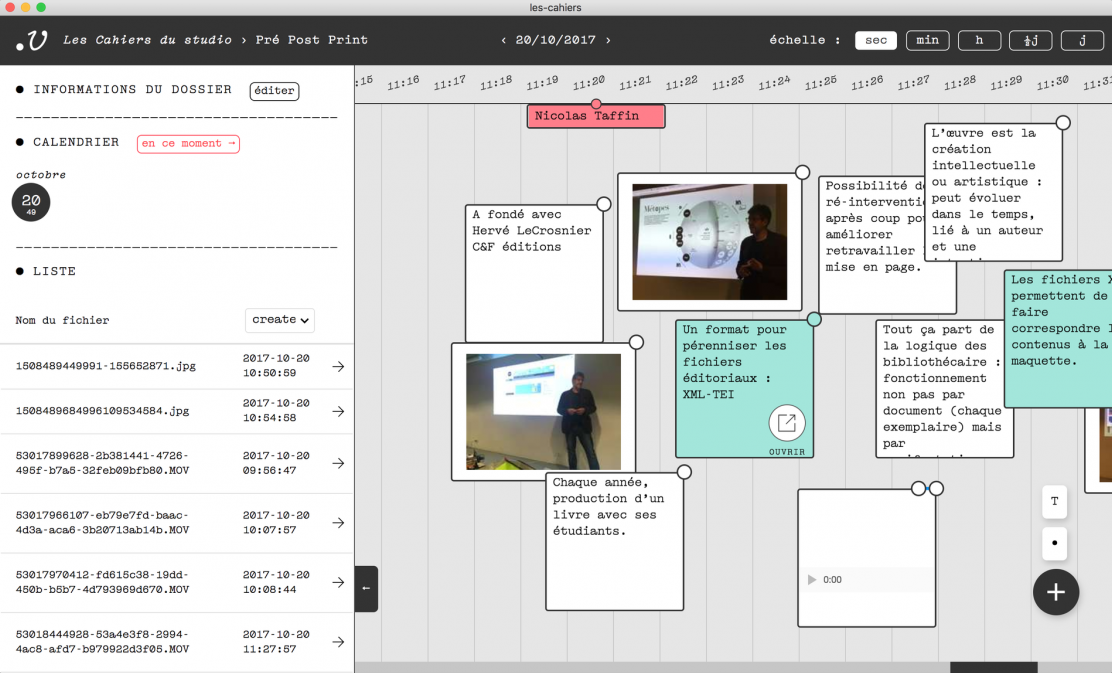
Task: Click arrow next to 53017966107 MOV file
Action: (x=338, y=523)
